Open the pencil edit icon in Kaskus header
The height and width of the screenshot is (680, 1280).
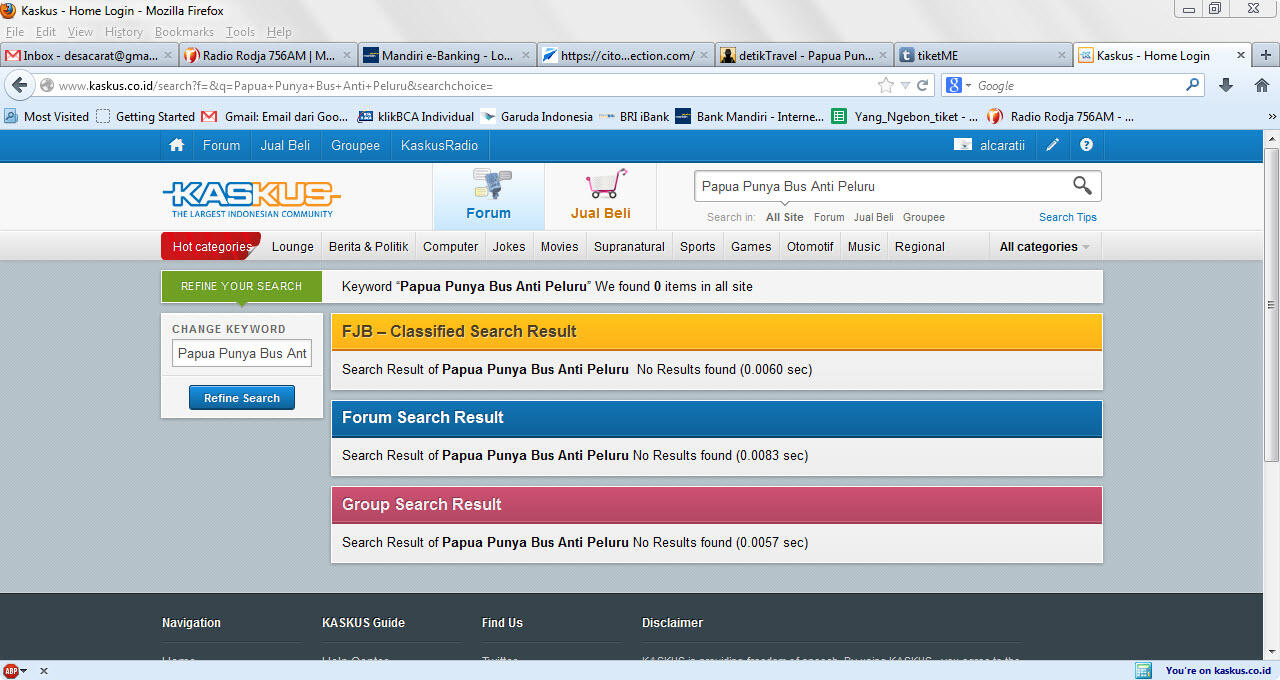tap(1053, 145)
